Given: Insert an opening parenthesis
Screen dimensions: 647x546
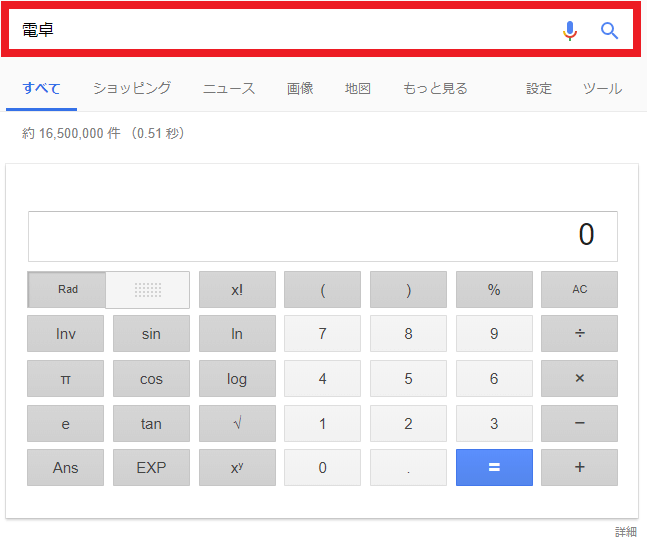Looking at the screenshot, I should (x=322, y=289).
